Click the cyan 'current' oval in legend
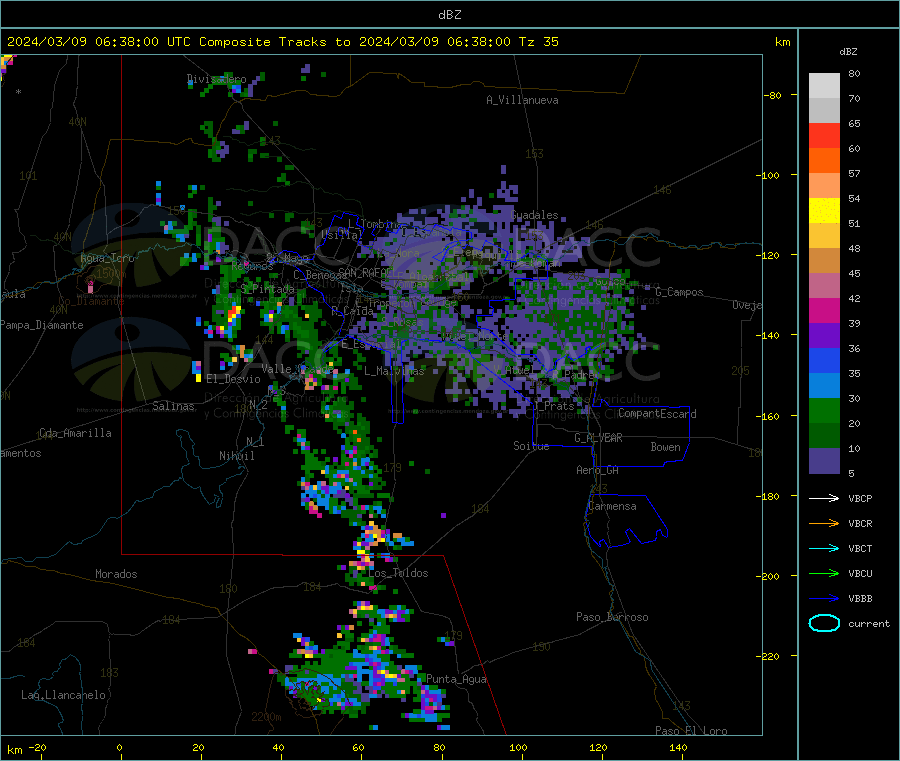This screenshot has height=761, width=900. (824, 623)
